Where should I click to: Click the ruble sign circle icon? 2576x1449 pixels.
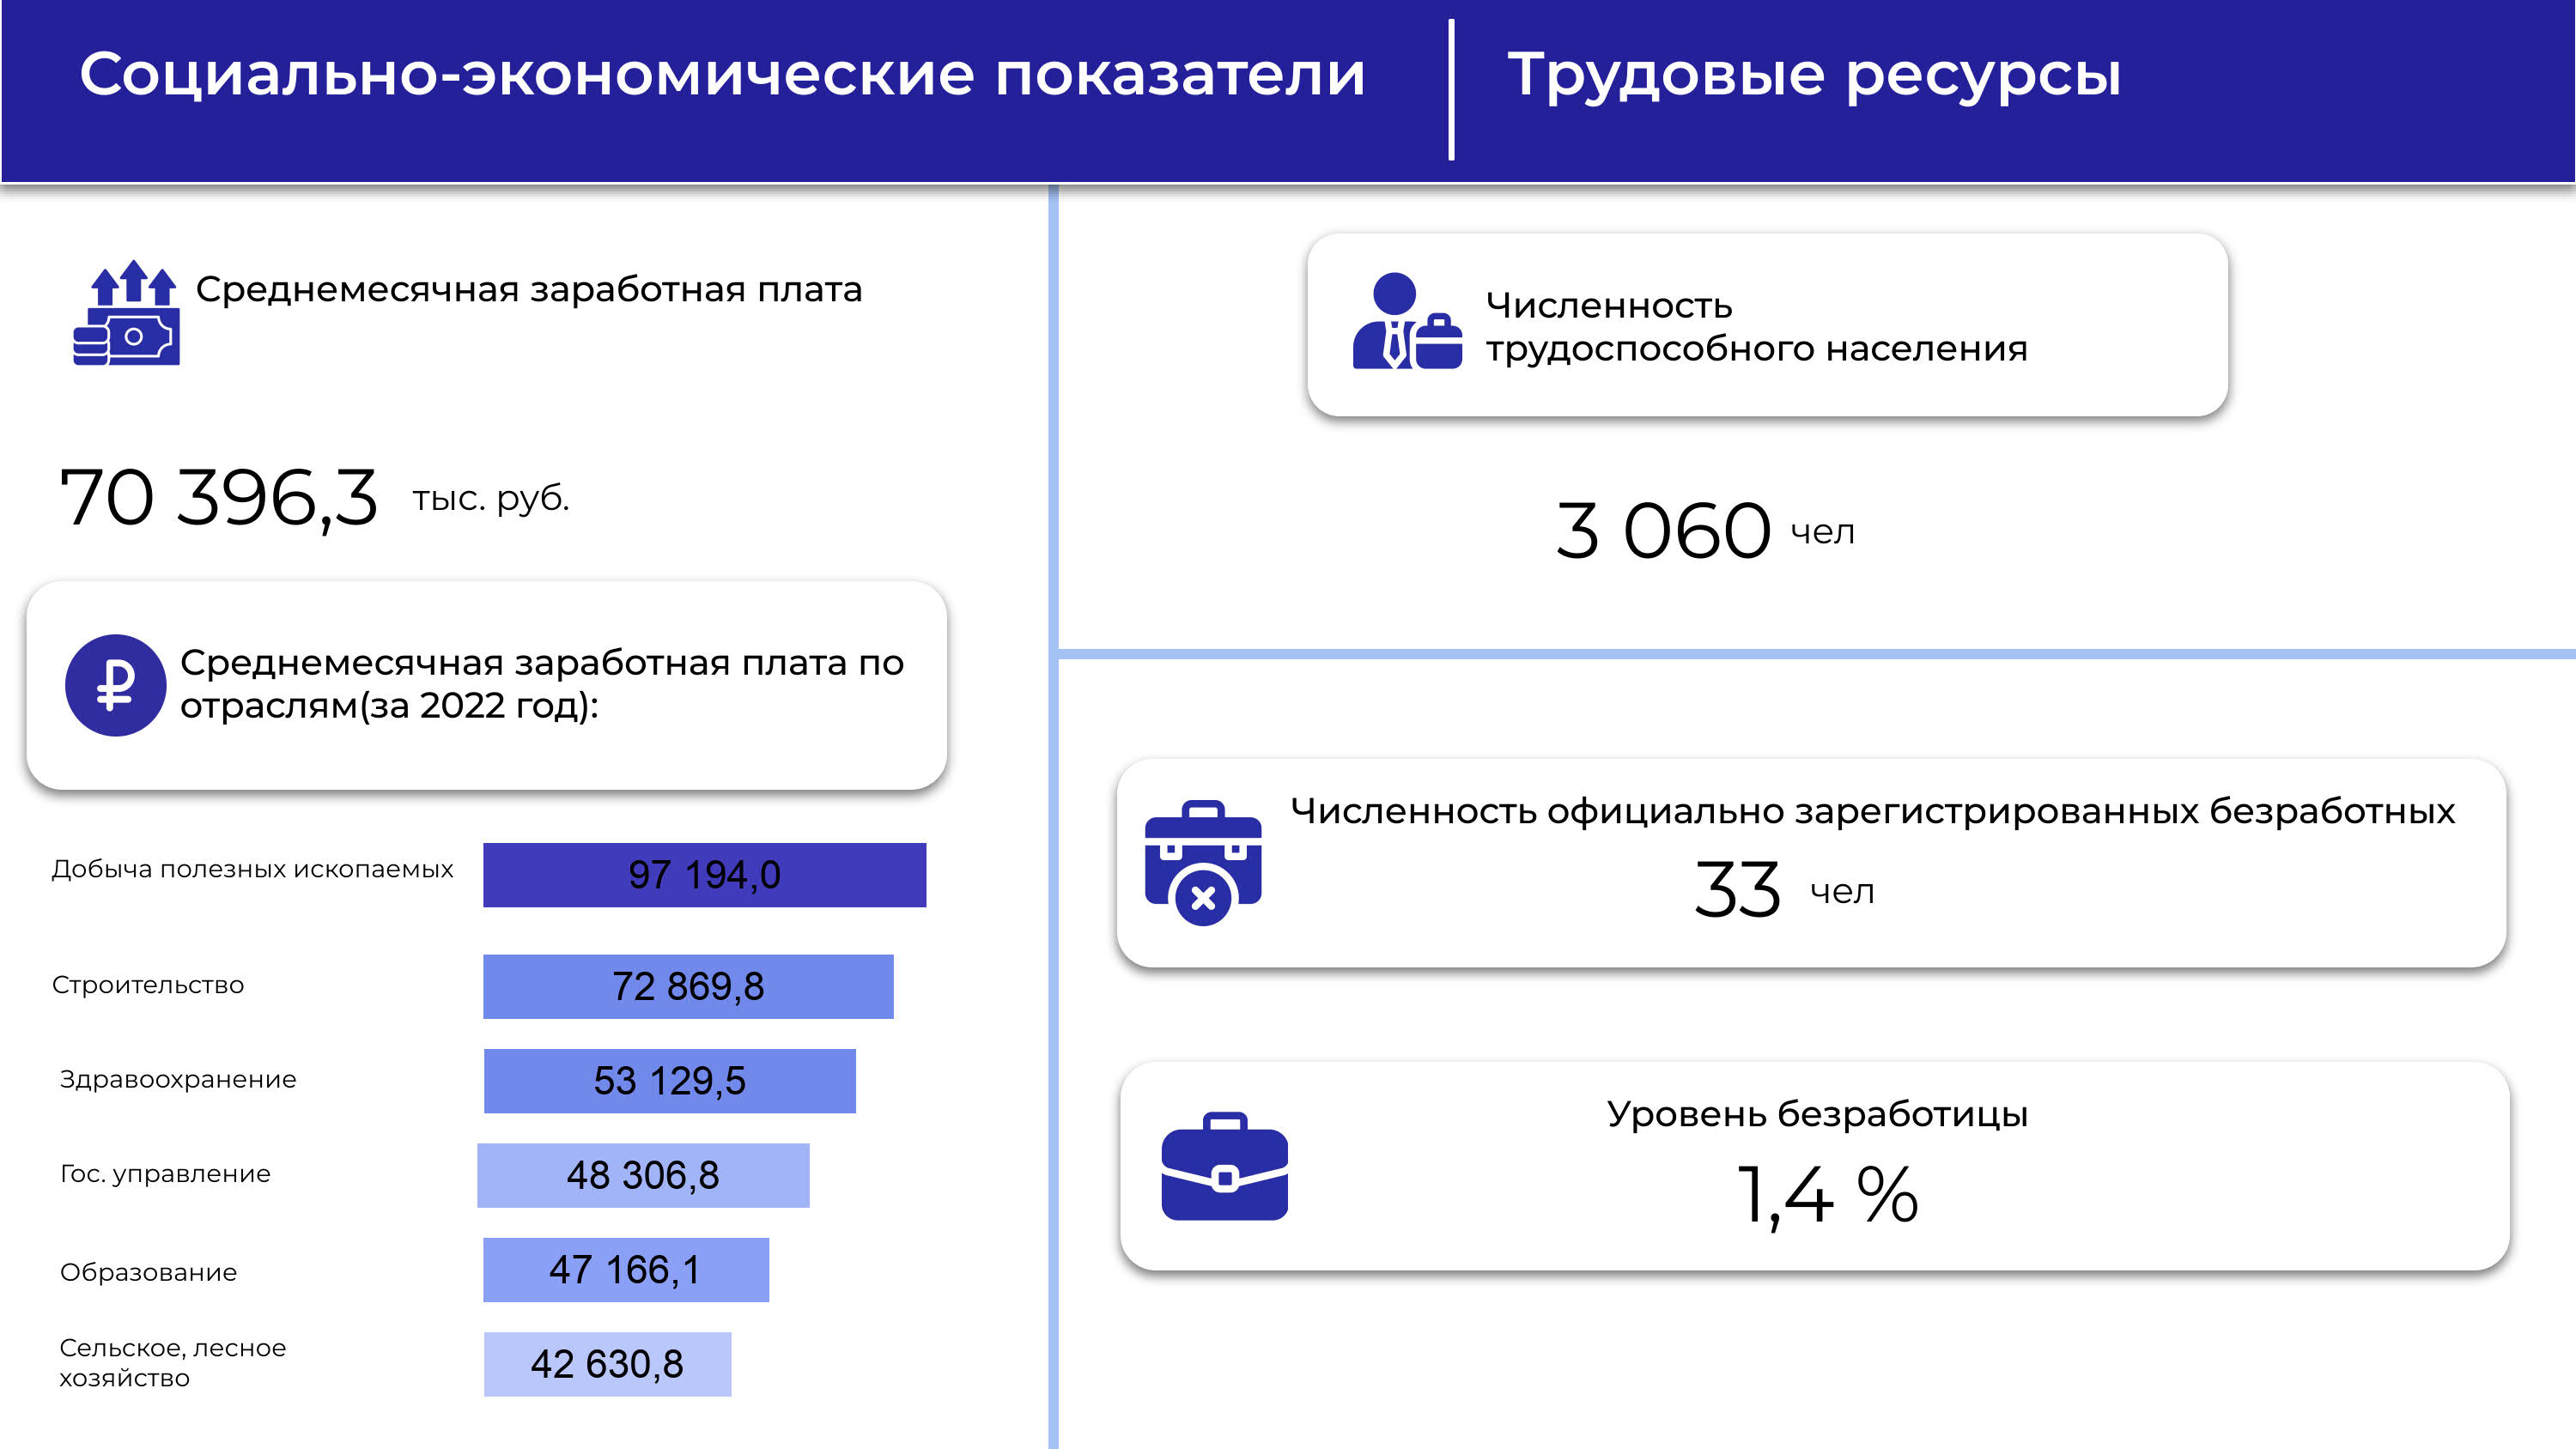115,686
